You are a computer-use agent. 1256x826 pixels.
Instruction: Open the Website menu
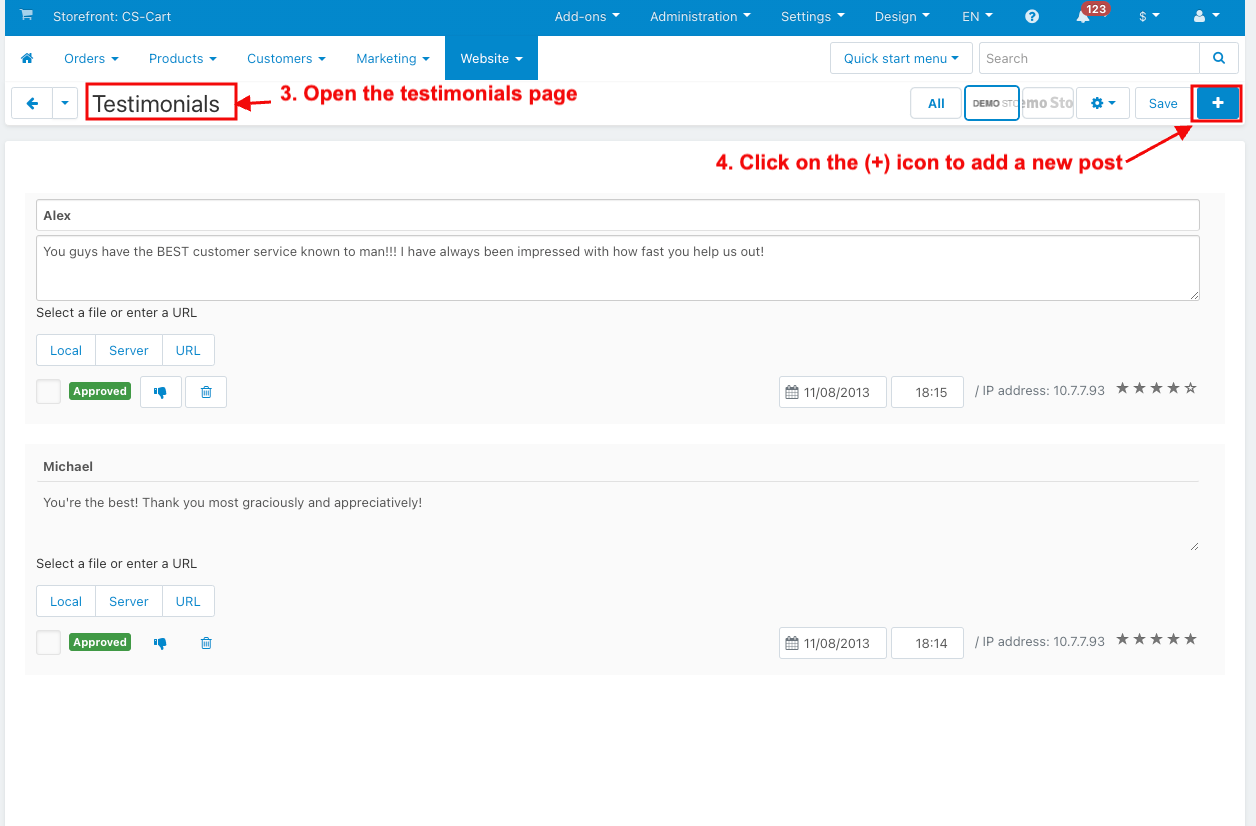click(x=491, y=59)
